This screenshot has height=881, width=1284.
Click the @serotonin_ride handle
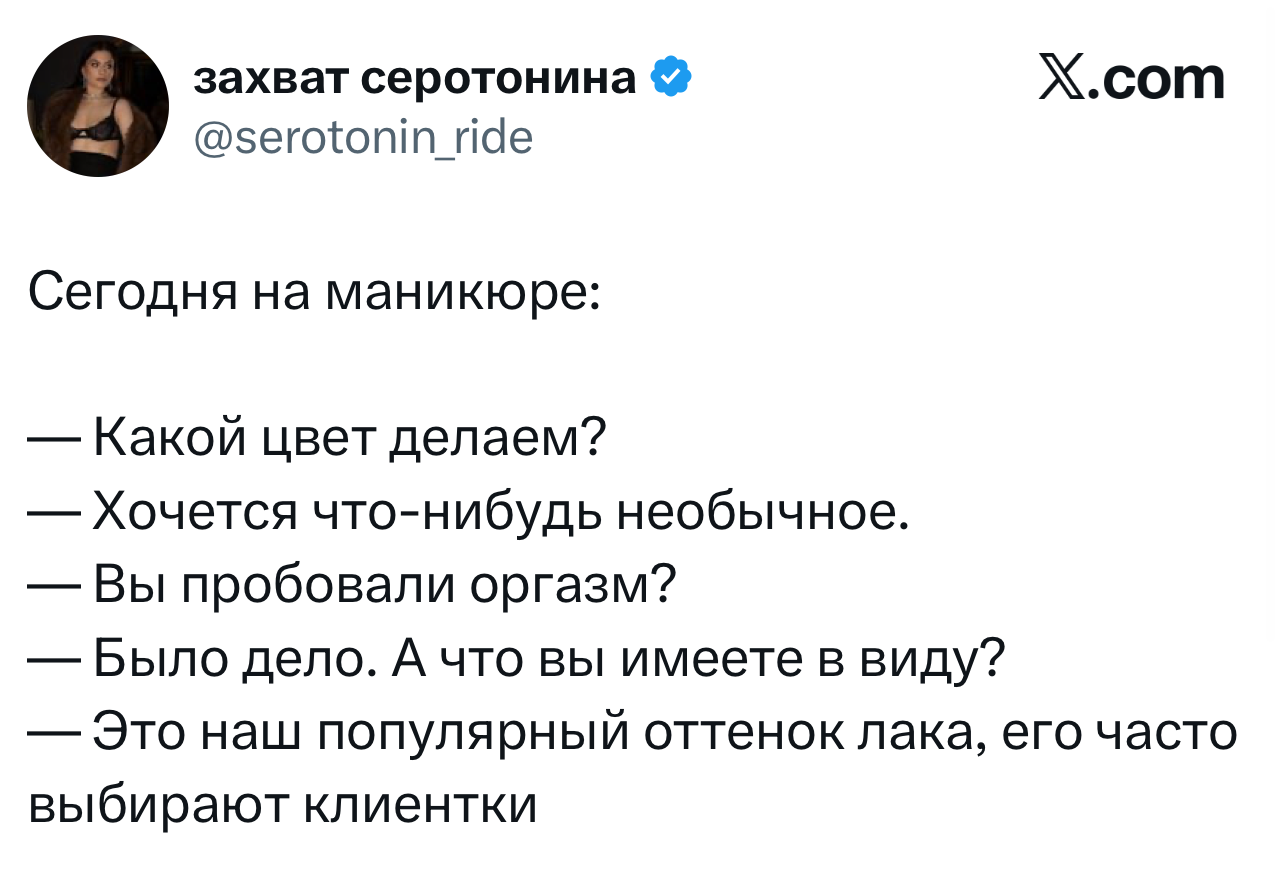[x=362, y=136]
